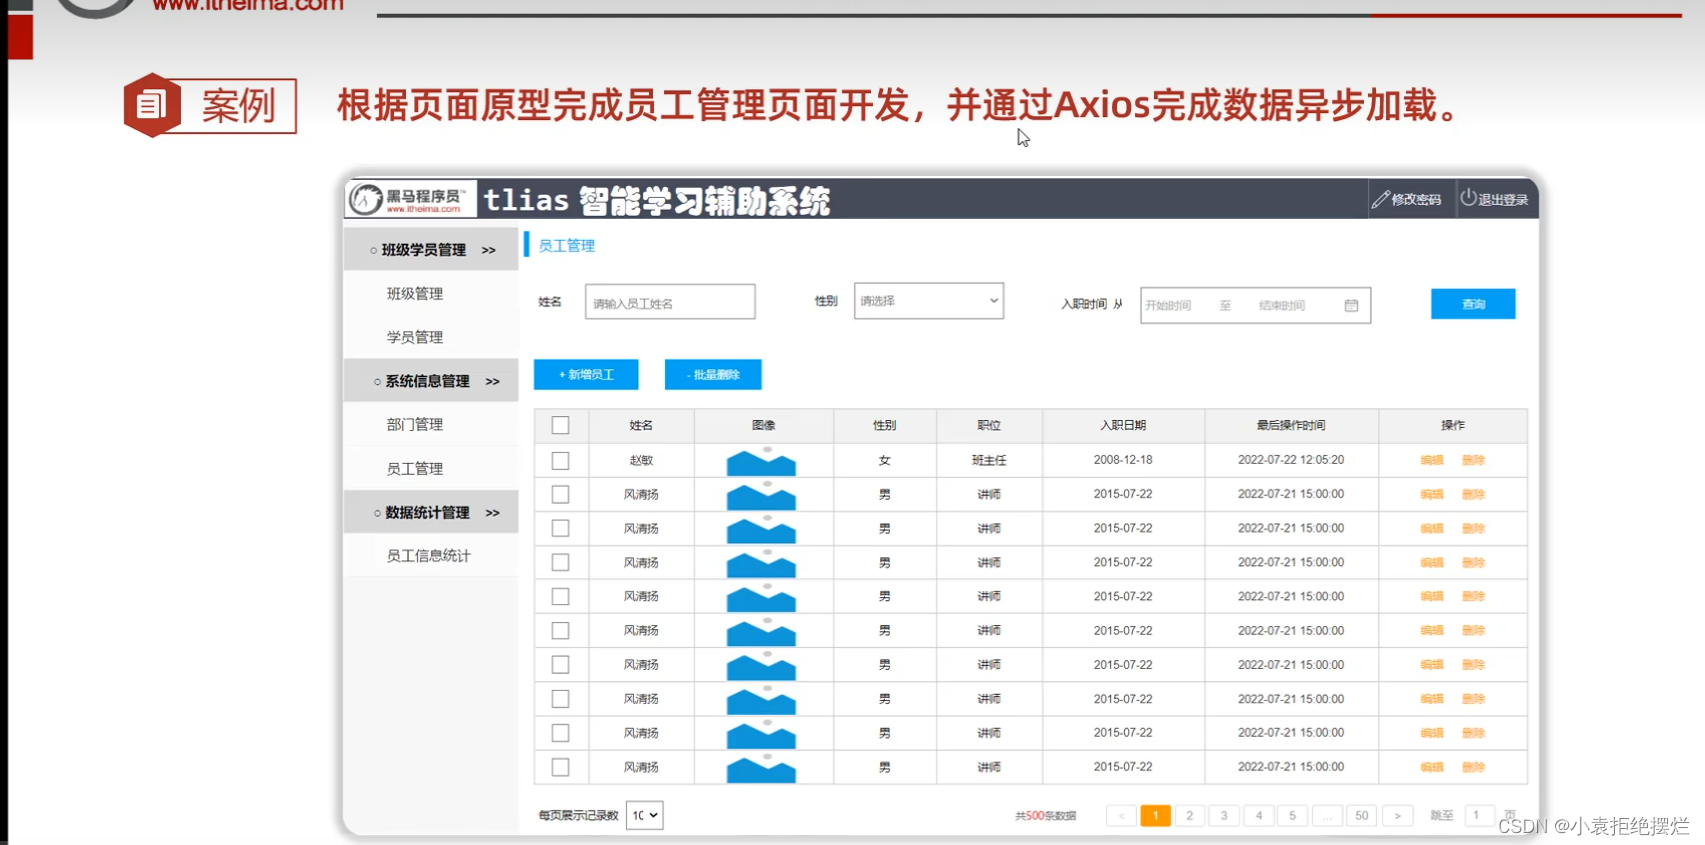Check the checkbox for 赵敏 row
The height and width of the screenshot is (845, 1705).
[x=560, y=460]
